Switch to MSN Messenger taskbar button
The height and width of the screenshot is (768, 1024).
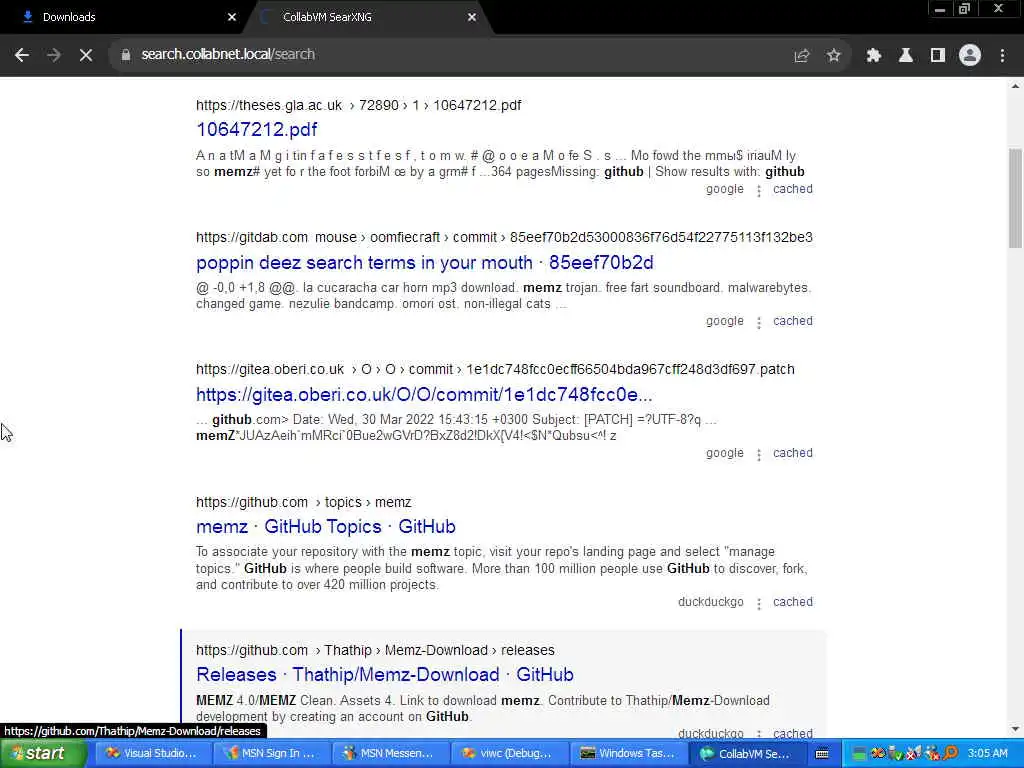point(391,754)
